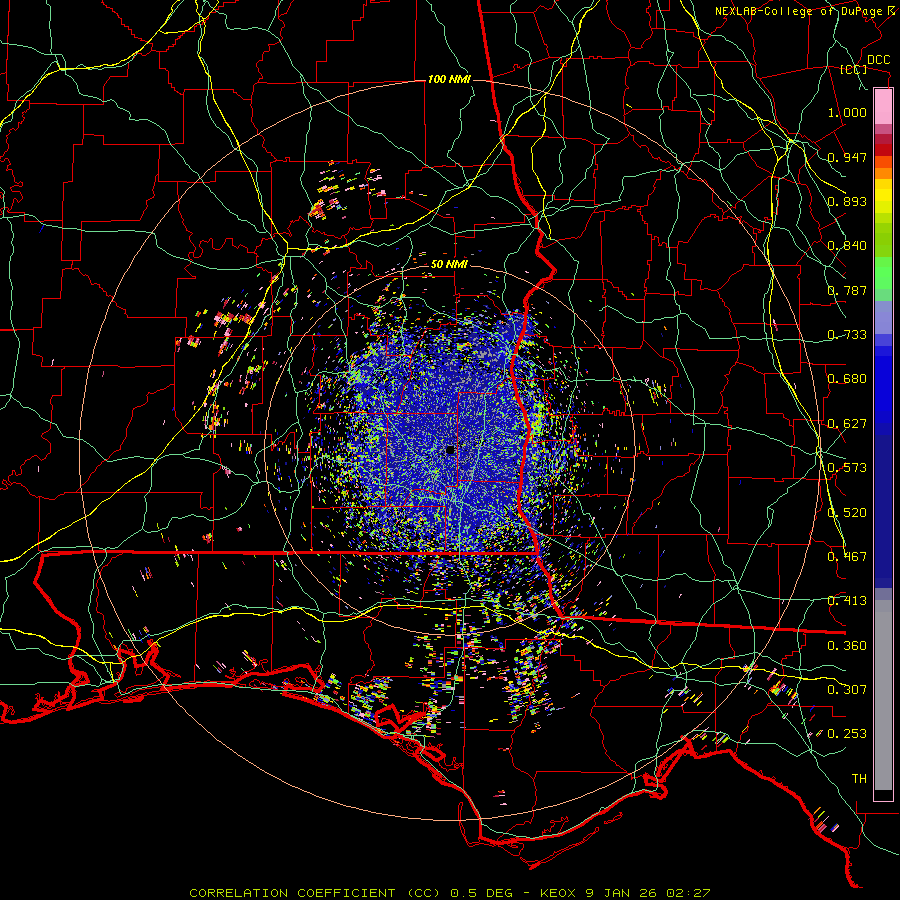Click the TH threshold label on legend
This screenshot has width=900, height=900.
pyautogui.click(x=859, y=779)
